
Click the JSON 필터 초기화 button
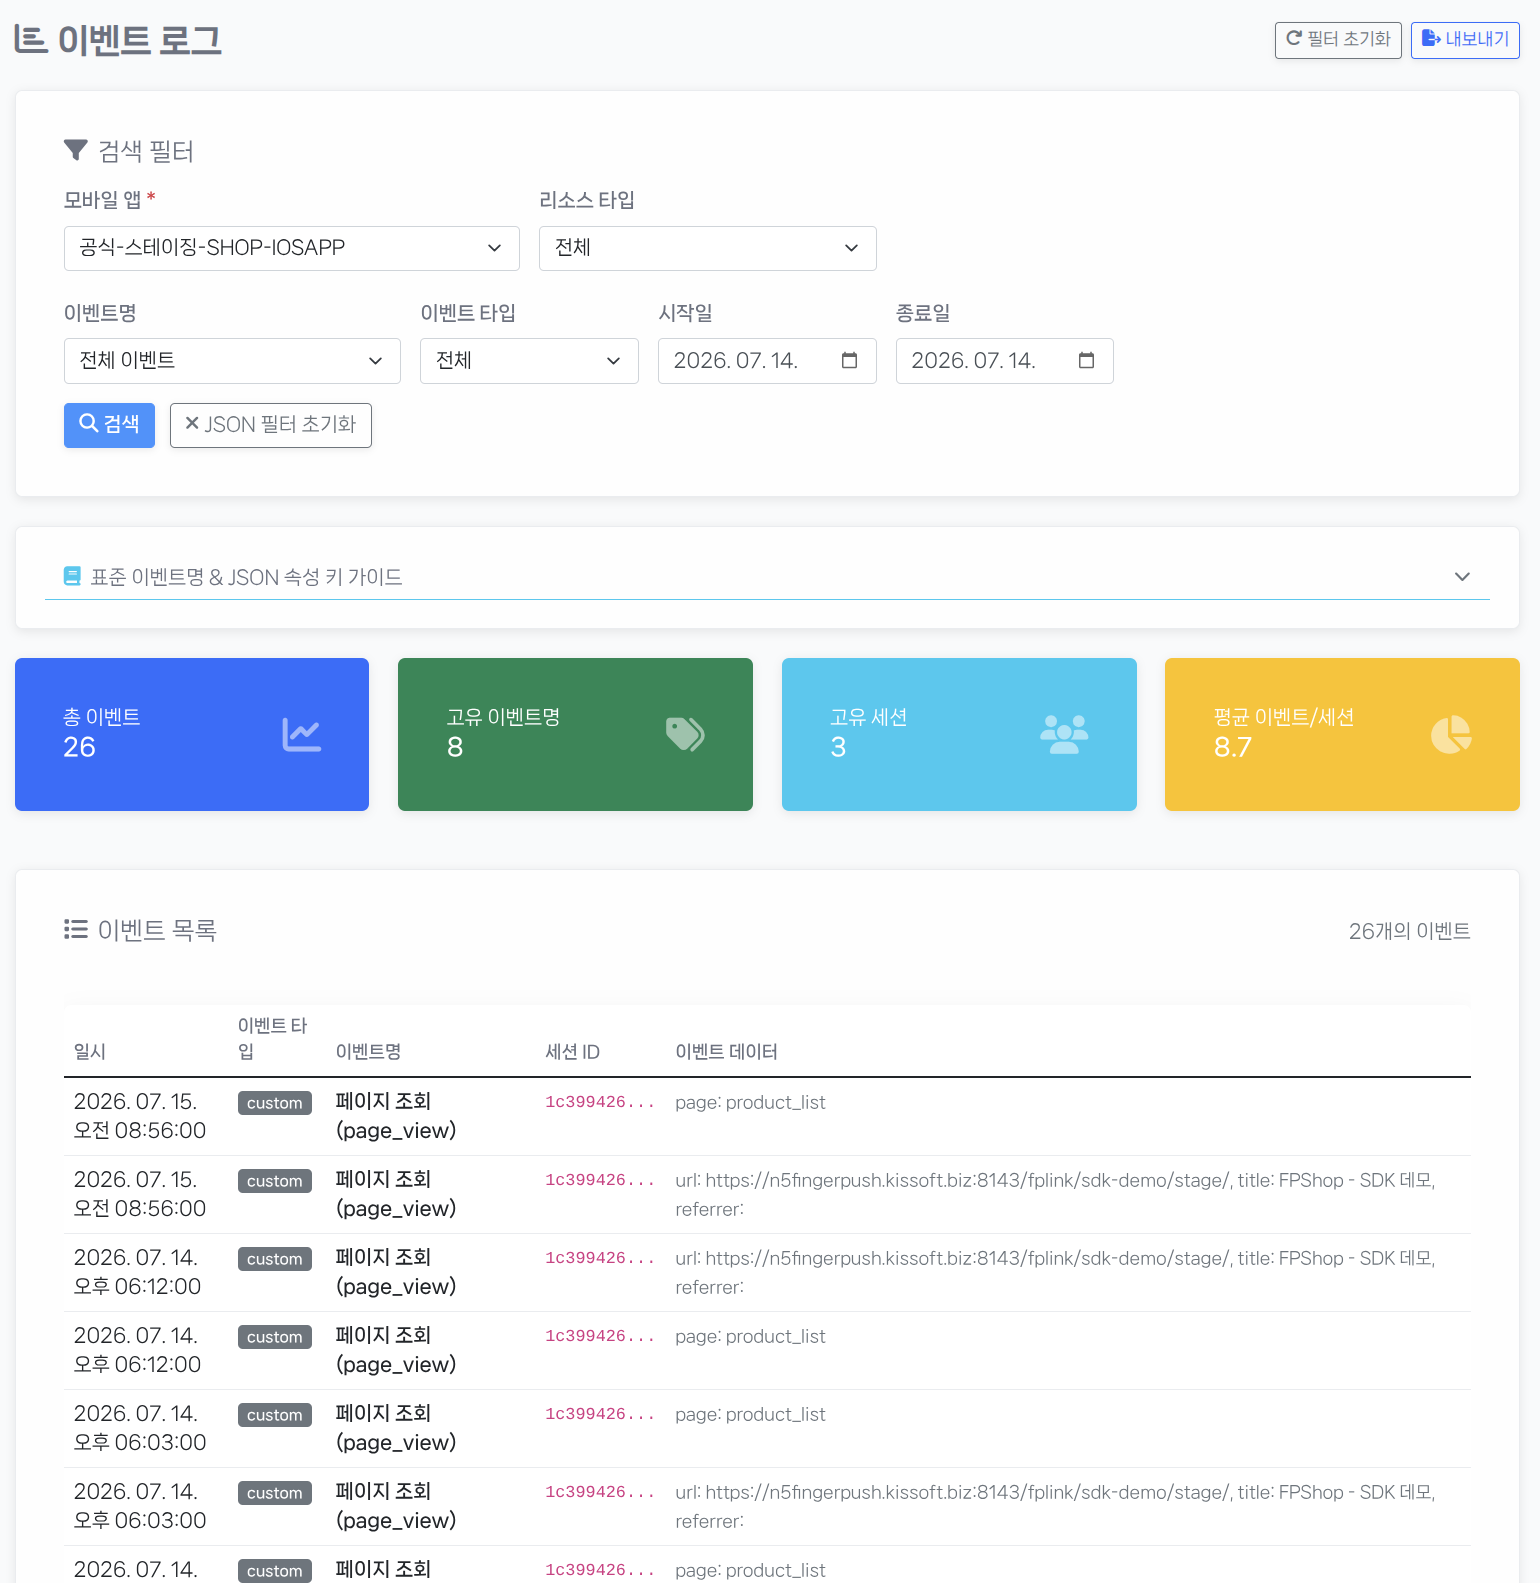[x=271, y=425]
